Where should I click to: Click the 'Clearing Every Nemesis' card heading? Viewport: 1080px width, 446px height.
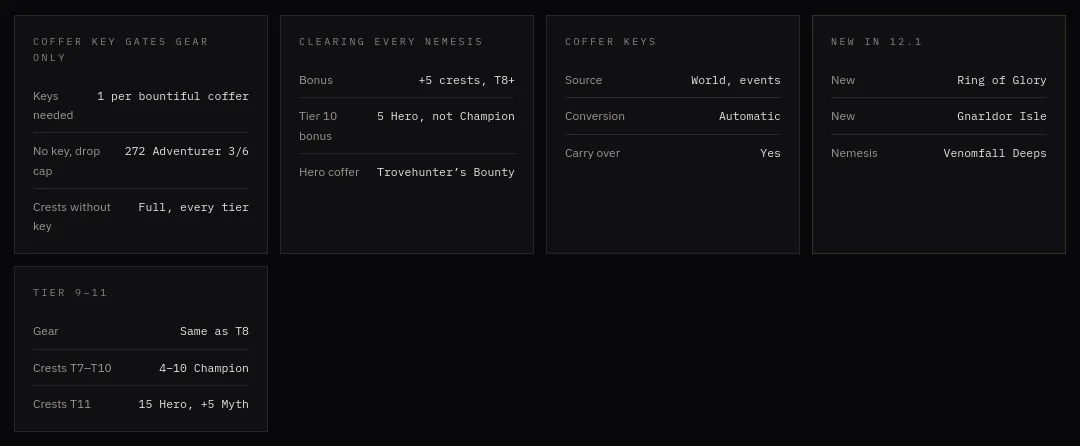(391, 41)
